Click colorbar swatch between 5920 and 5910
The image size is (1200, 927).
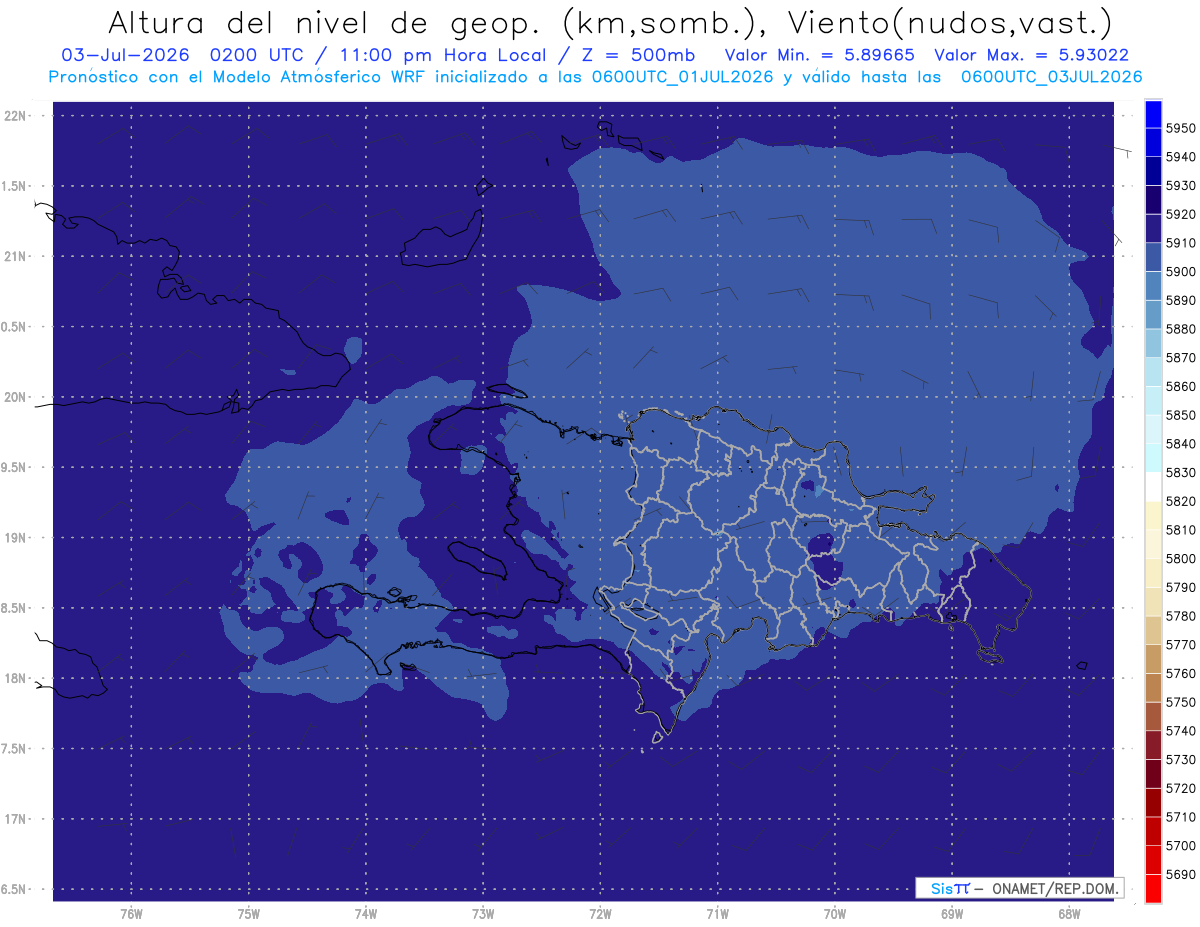tap(1153, 228)
